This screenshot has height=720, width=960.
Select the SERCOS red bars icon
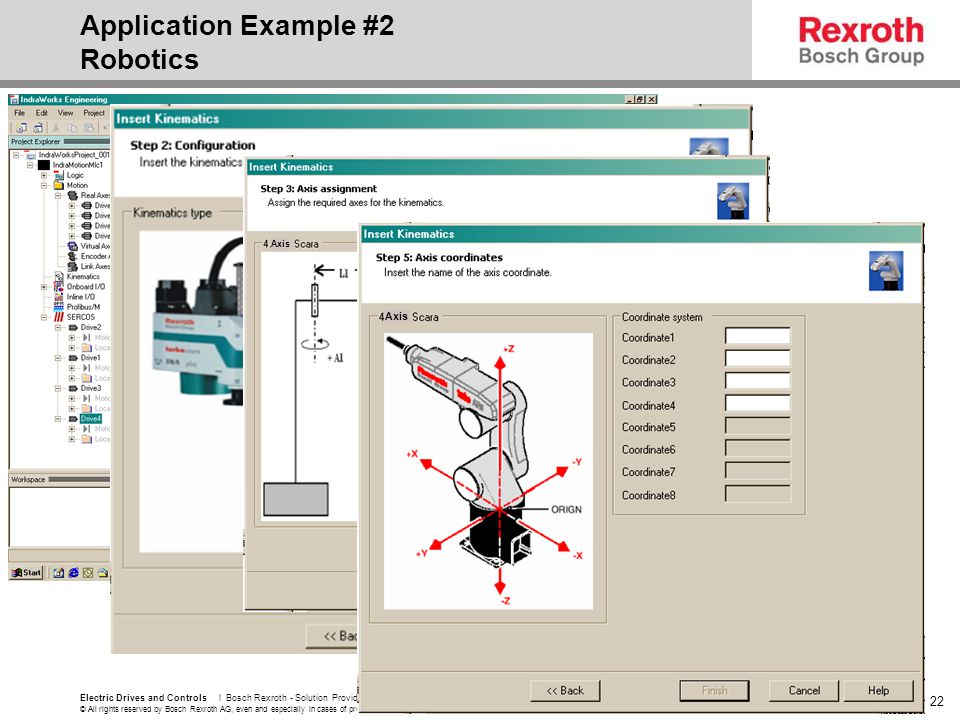(x=59, y=317)
